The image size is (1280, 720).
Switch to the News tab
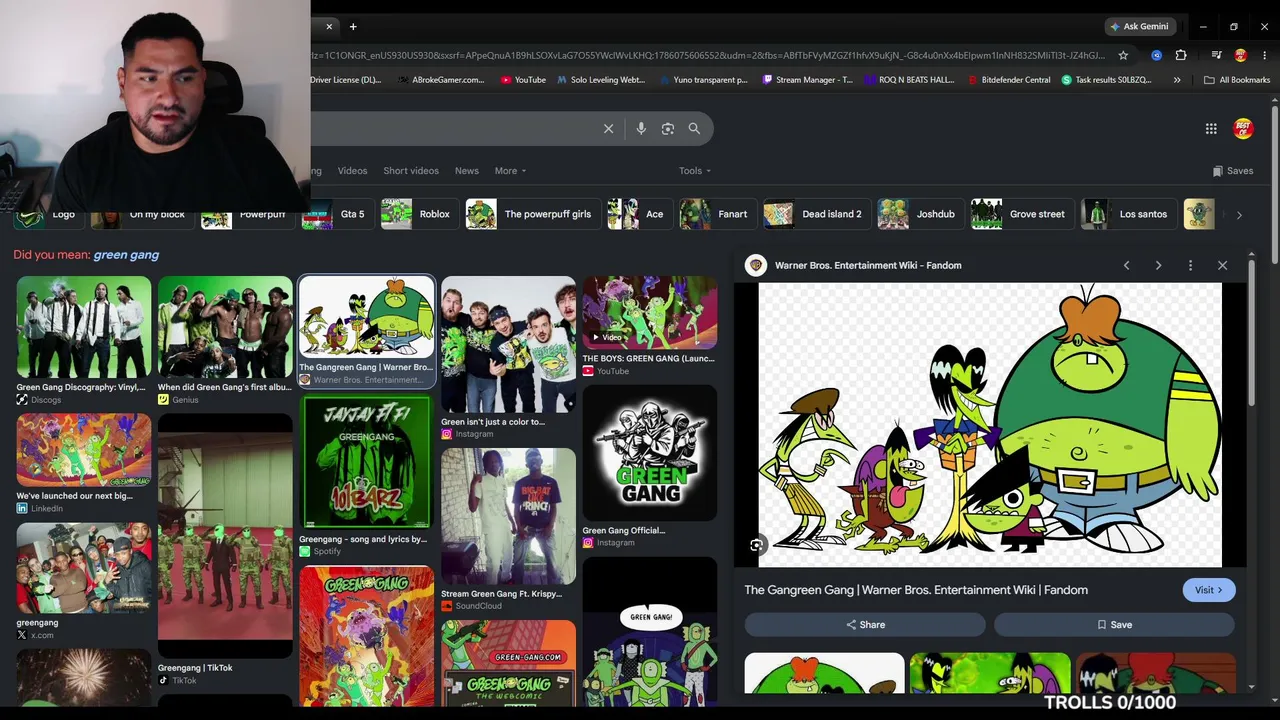pos(467,171)
